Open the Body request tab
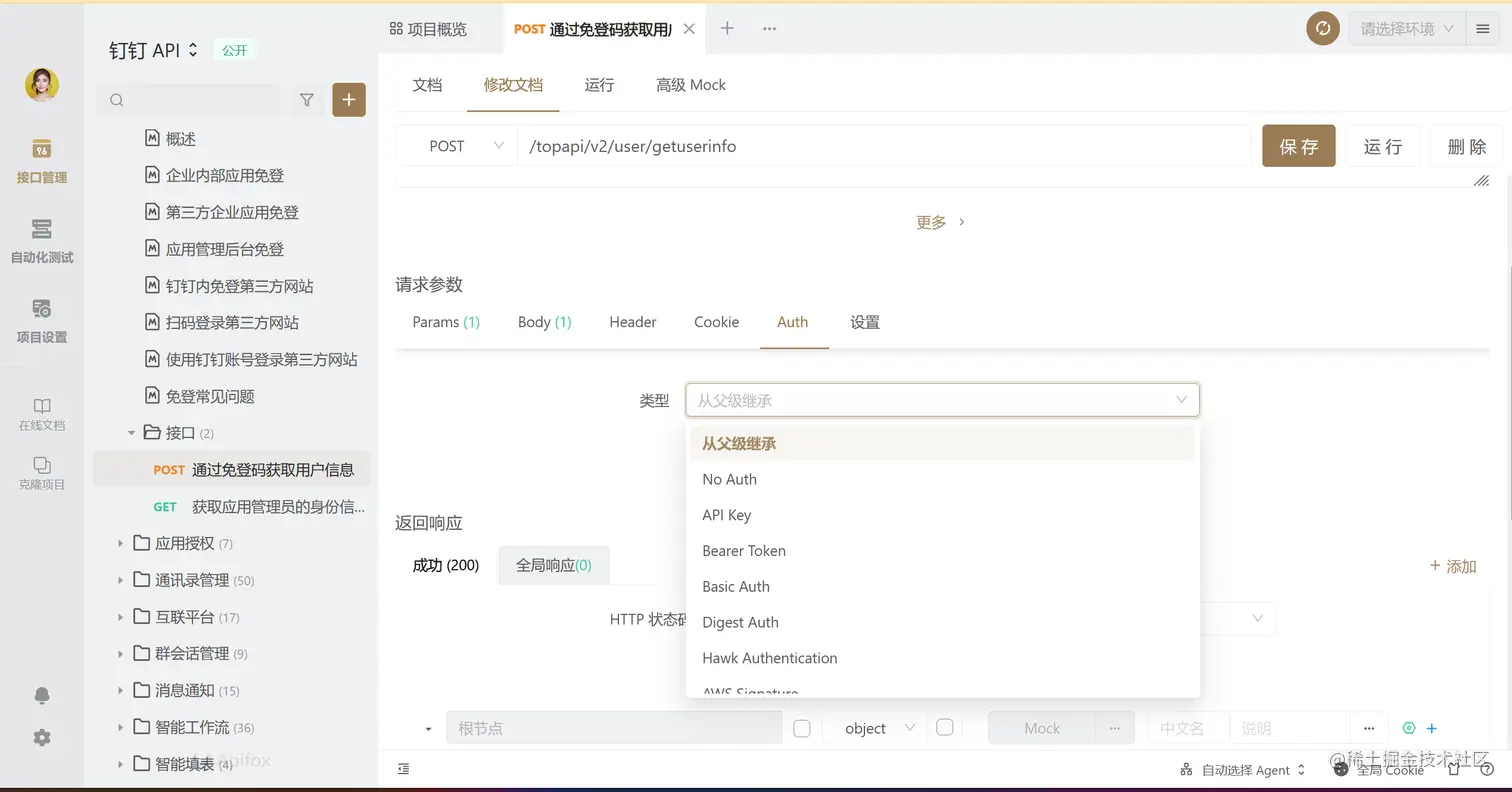This screenshot has height=792, width=1512. coord(544,322)
